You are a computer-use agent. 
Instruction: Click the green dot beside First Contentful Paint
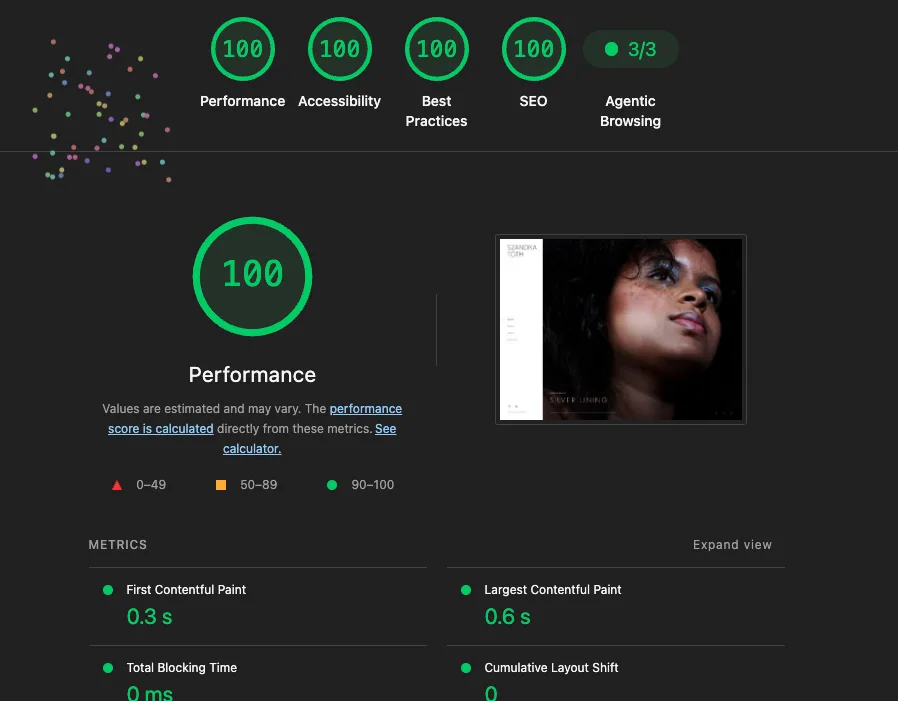coord(108,590)
